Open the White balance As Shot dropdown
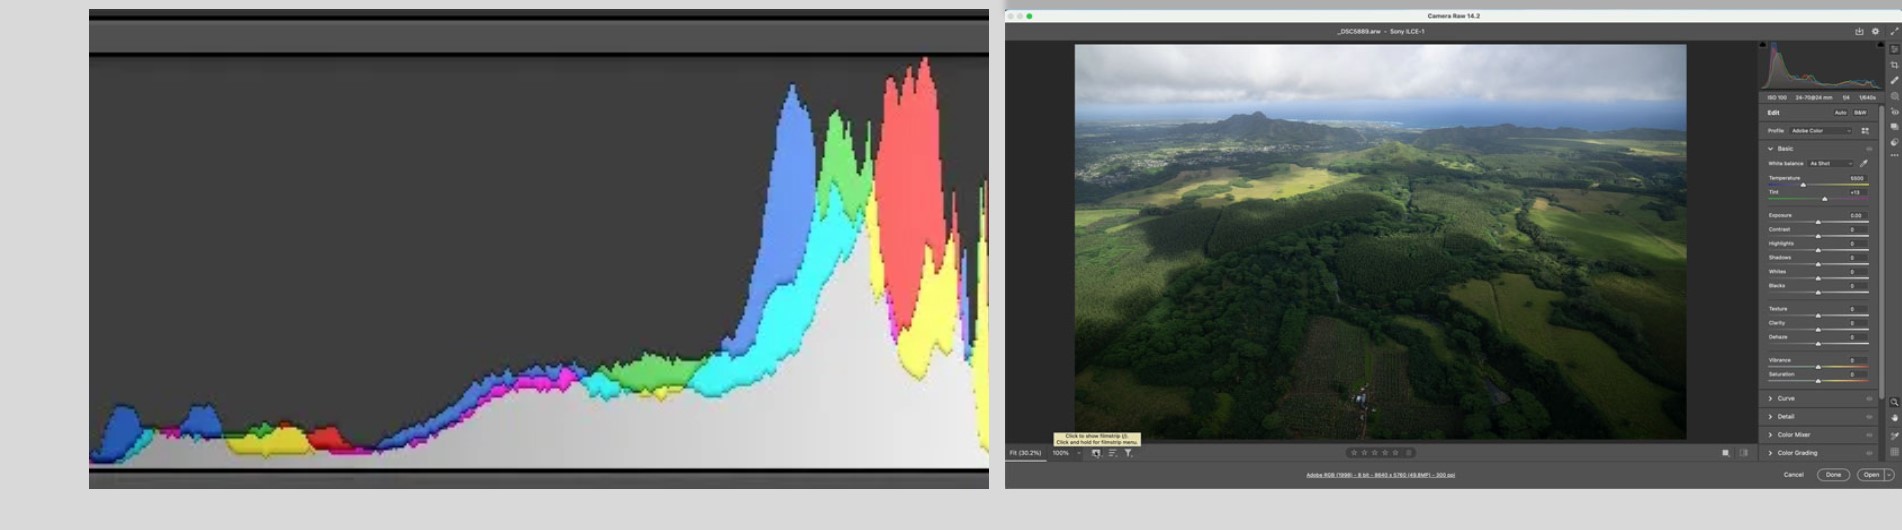The height and width of the screenshot is (530, 1902). tap(1830, 163)
